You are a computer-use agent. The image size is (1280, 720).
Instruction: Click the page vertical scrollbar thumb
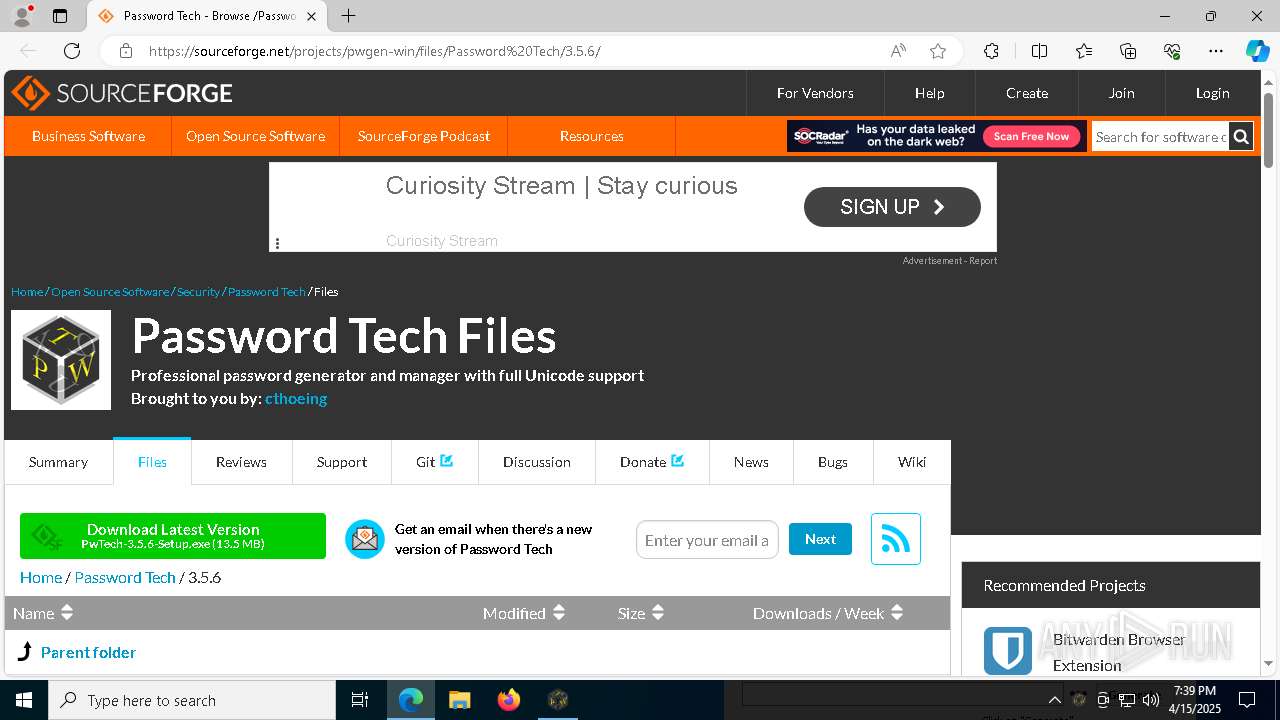pos(1268,130)
